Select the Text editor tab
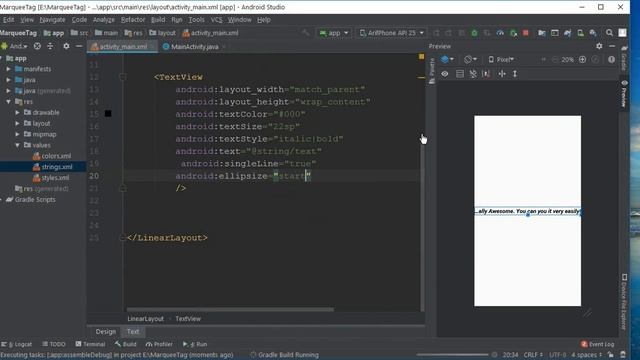The height and width of the screenshot is (360, 640). (x=133, y=332)
